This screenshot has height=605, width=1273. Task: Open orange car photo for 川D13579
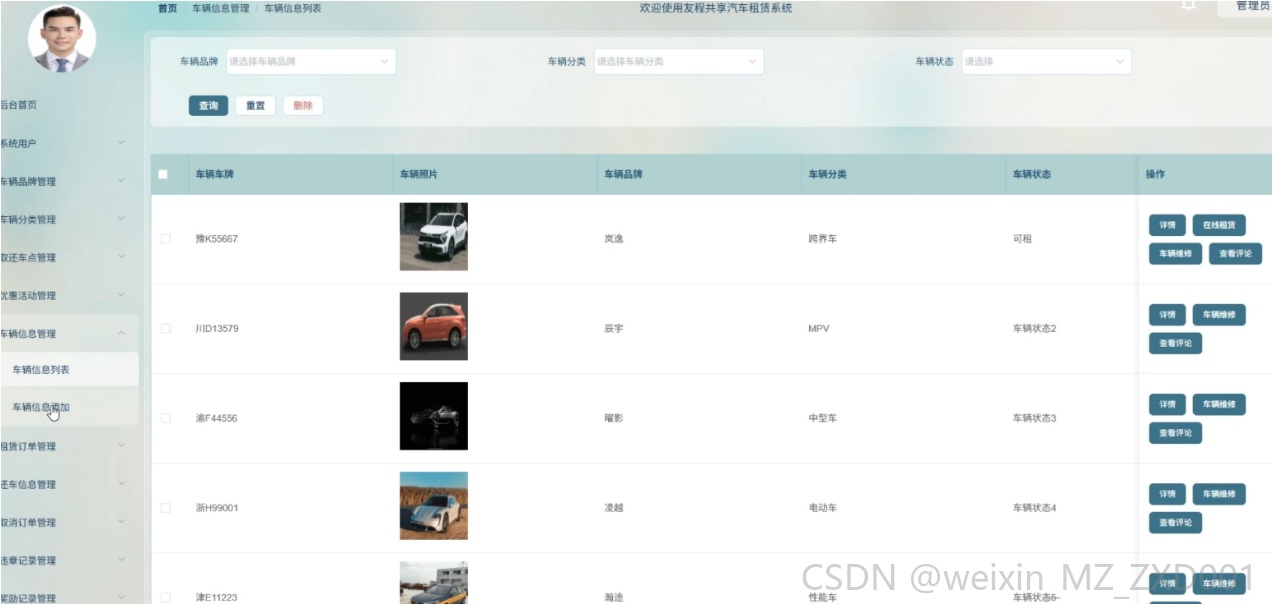click(x=434, y=326)
